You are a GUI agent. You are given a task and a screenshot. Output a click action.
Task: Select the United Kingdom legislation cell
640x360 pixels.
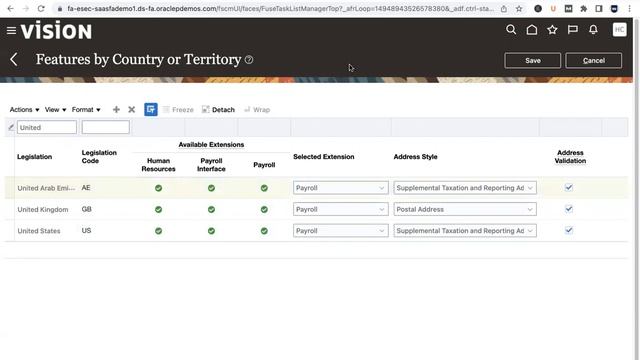coord(43,209)
